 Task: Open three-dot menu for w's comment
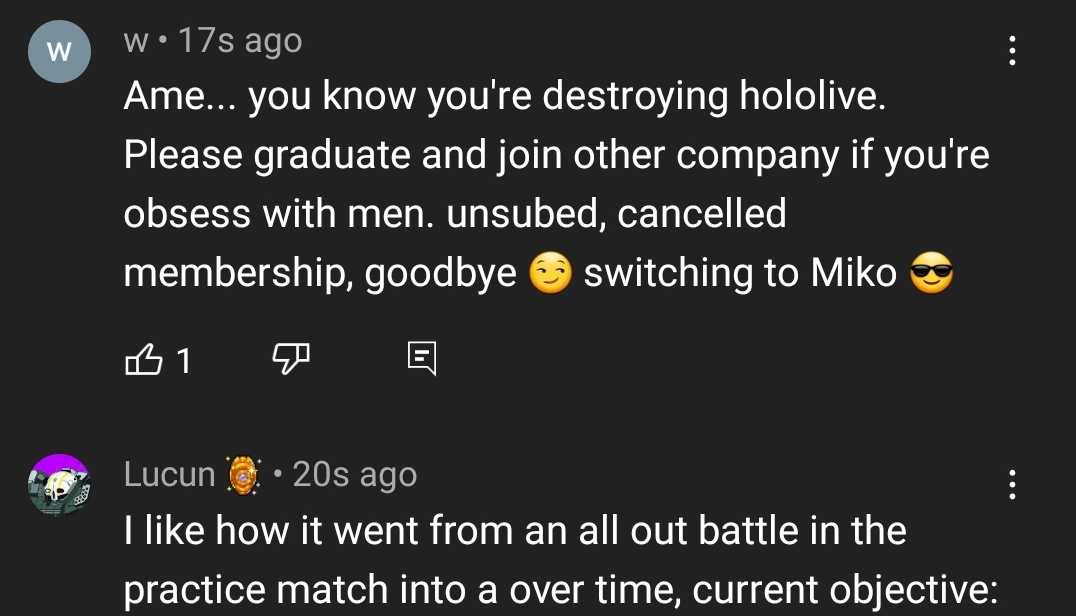tap(1012, 51)
